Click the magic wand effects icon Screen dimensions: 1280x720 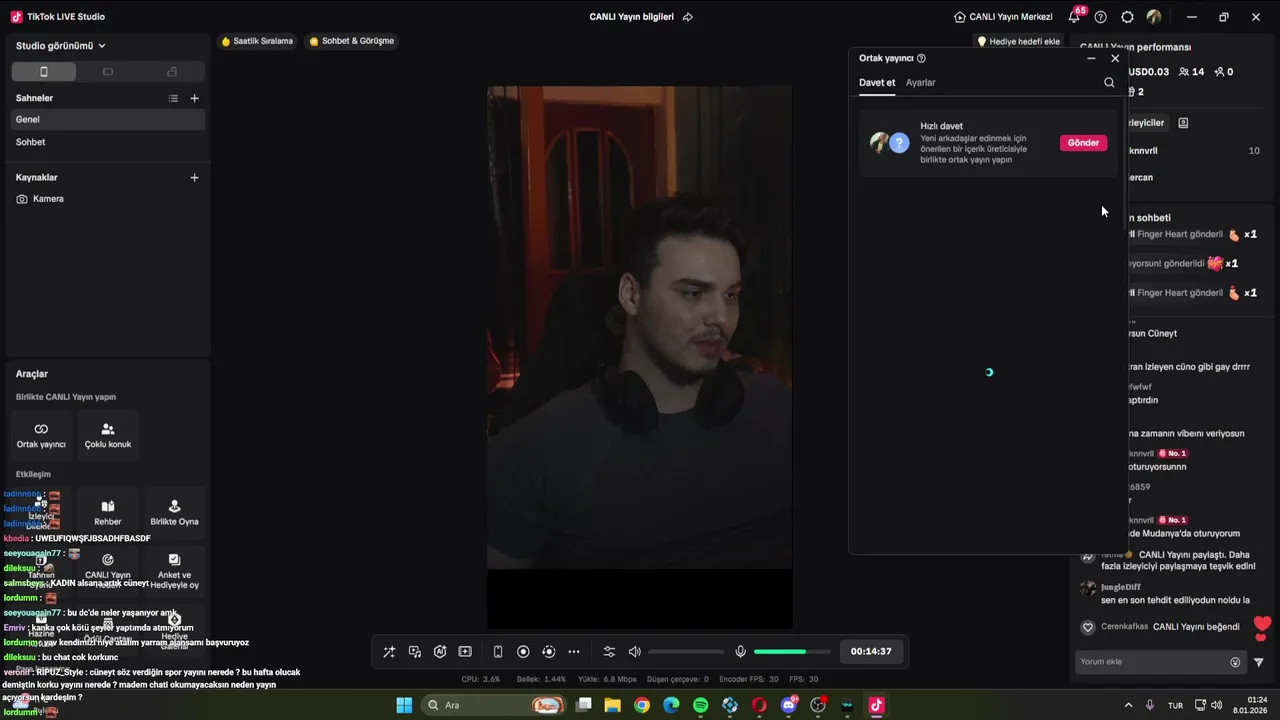(x=389, y=652)
